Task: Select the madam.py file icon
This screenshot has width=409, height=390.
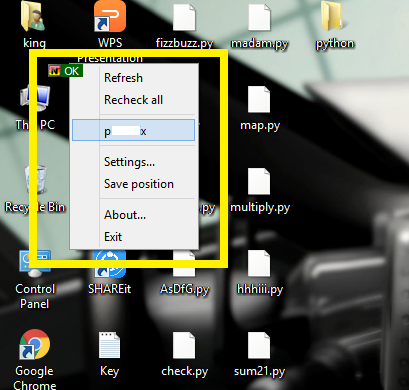Action: pos(259,17)
